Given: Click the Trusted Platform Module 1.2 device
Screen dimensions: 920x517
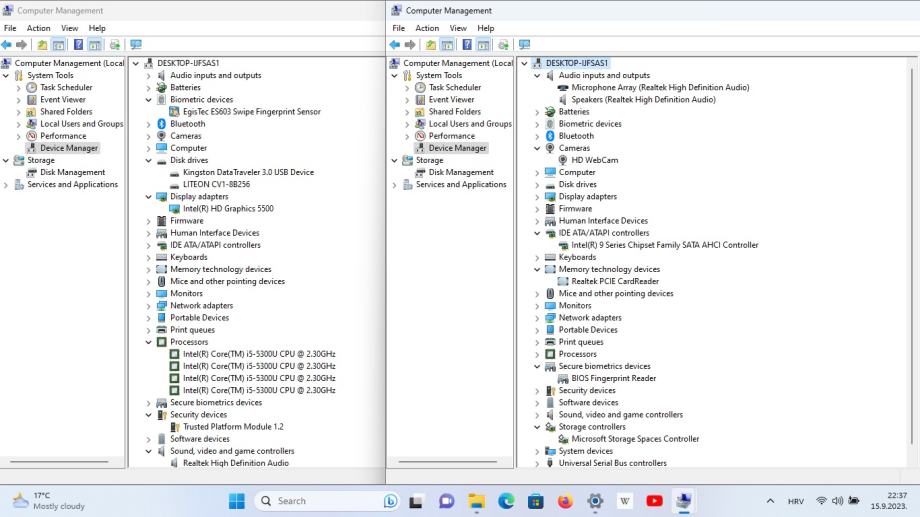Looking at the screenshot, I should (x=233, y=427).
